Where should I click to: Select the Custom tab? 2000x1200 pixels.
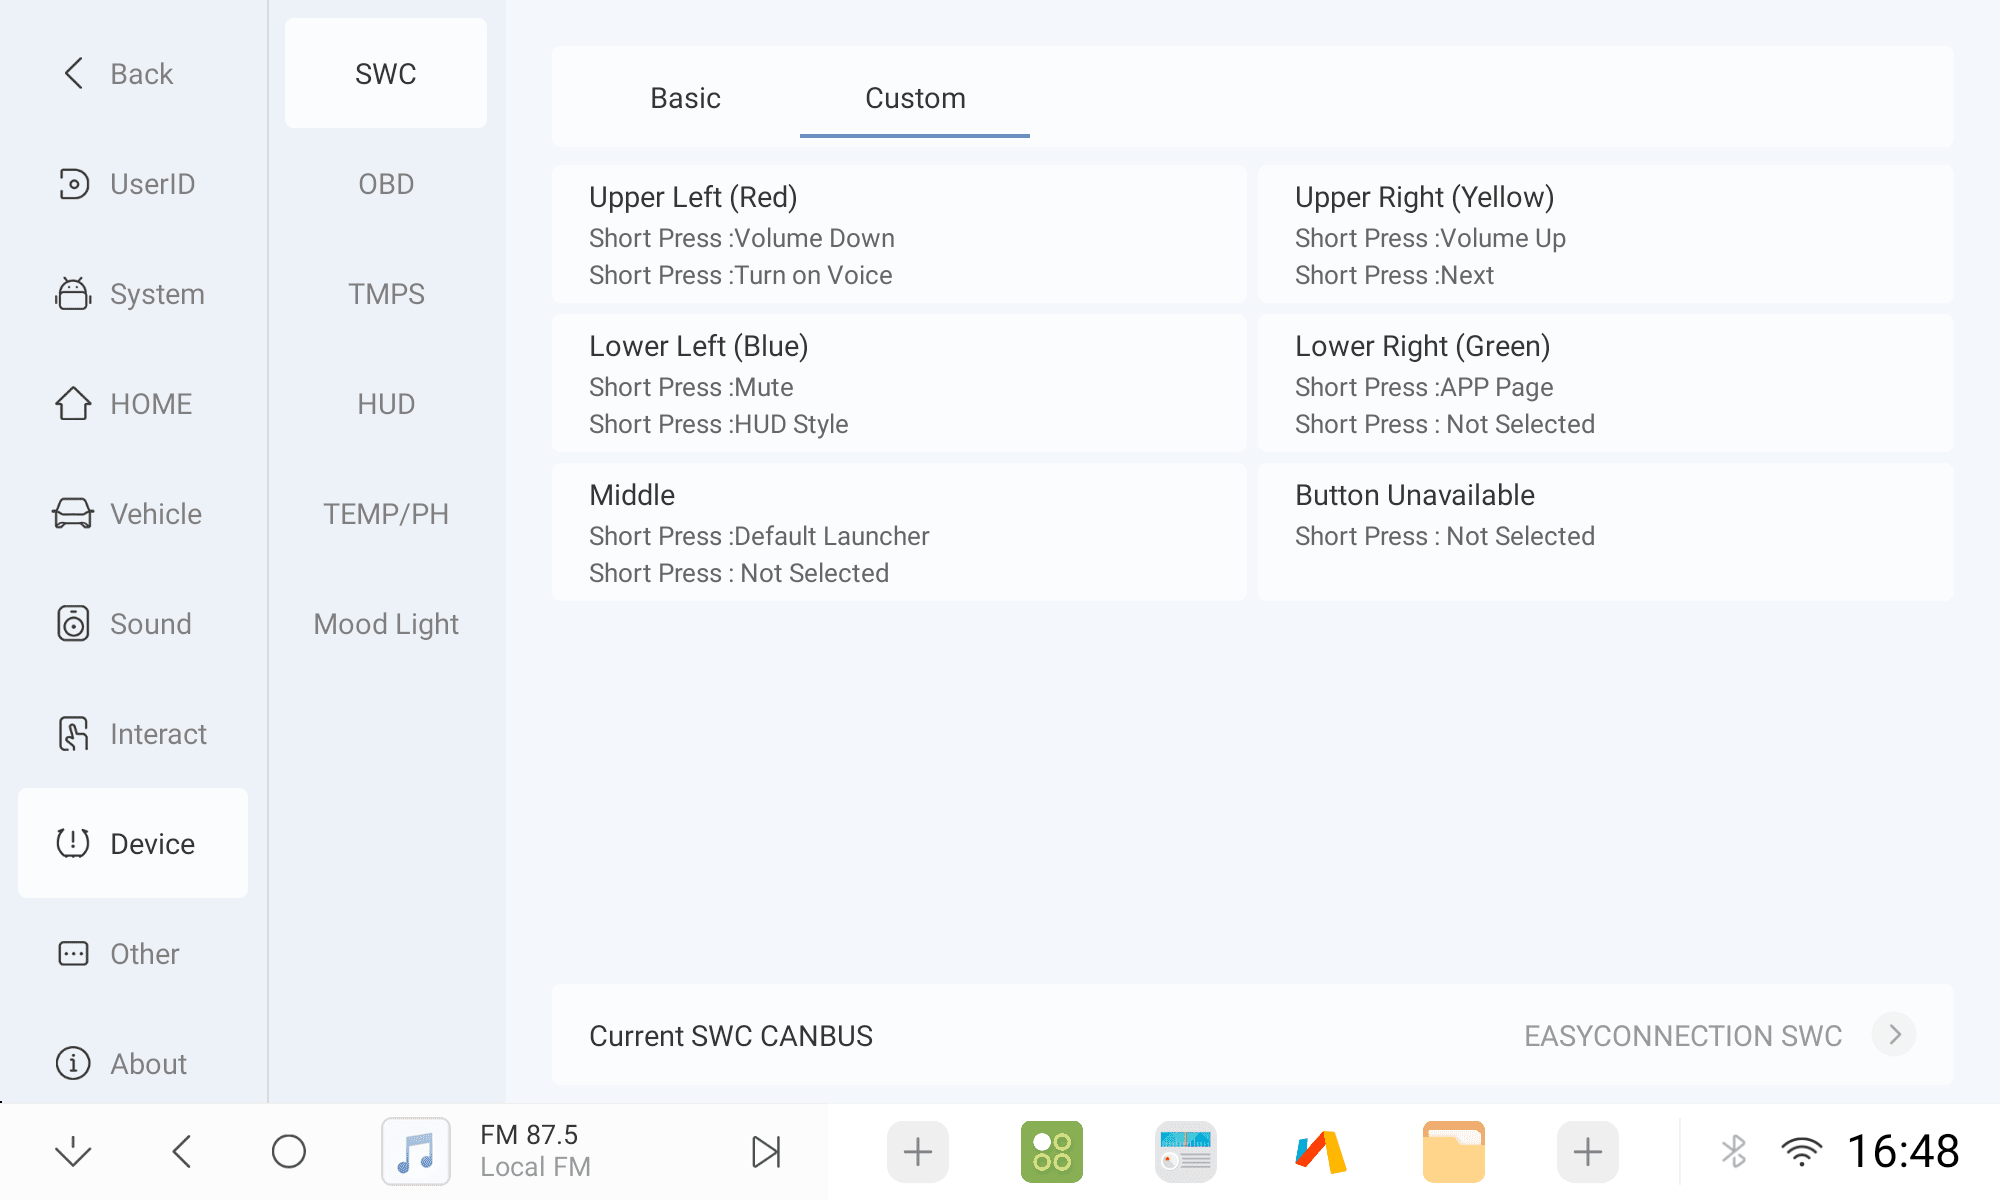coord(915,98)
